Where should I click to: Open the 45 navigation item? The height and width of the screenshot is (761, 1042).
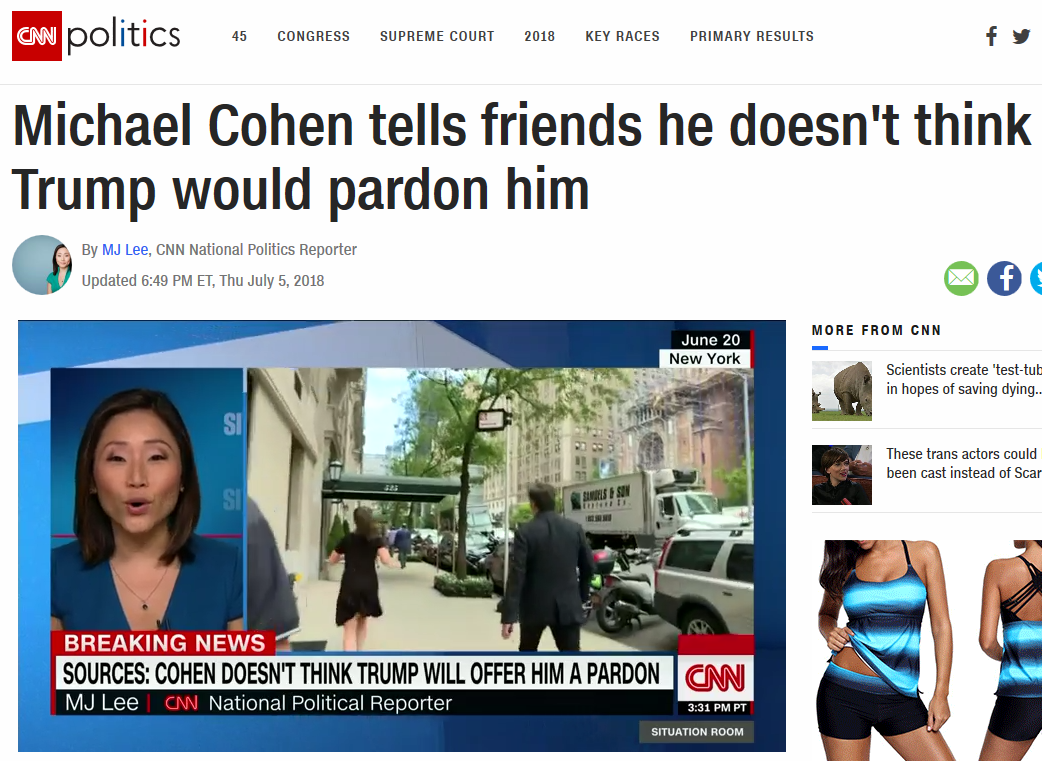[x=239, y=36]
